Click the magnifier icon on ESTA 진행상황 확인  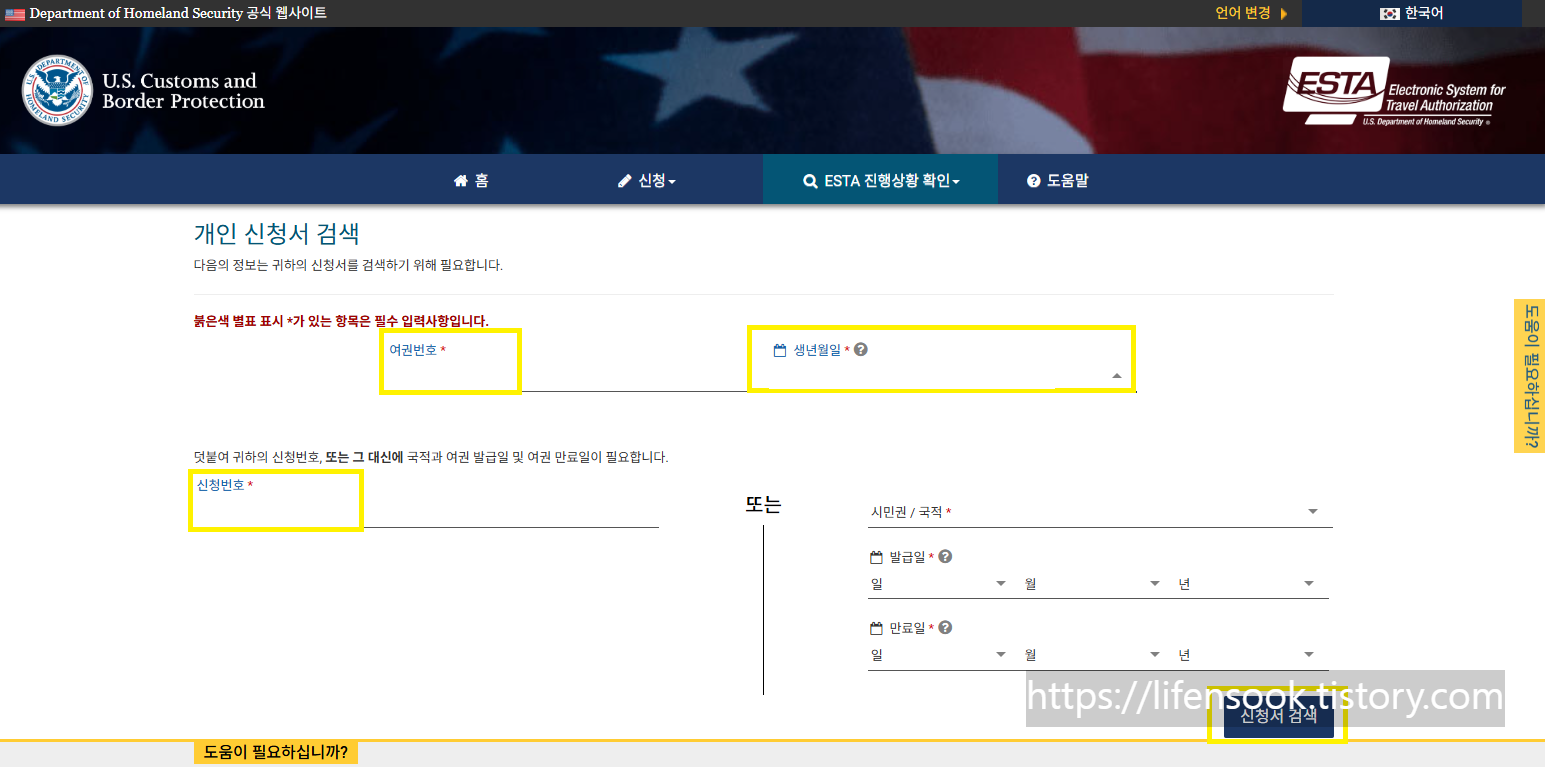[810, 181]
